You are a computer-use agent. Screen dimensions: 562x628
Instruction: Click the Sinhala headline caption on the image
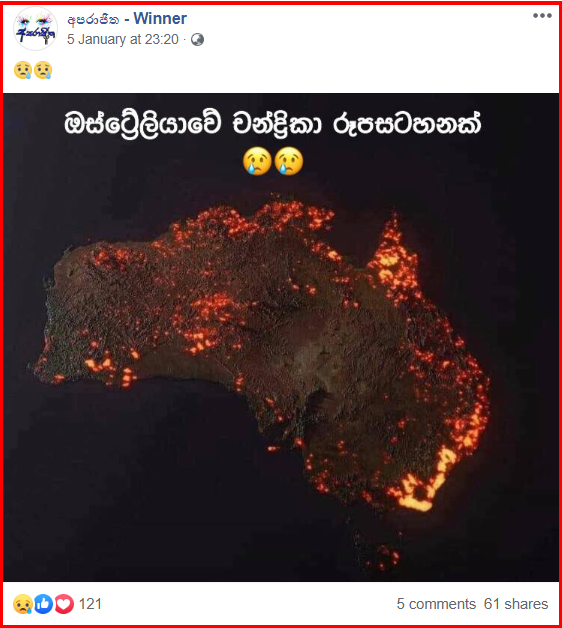tap(272, 123)
